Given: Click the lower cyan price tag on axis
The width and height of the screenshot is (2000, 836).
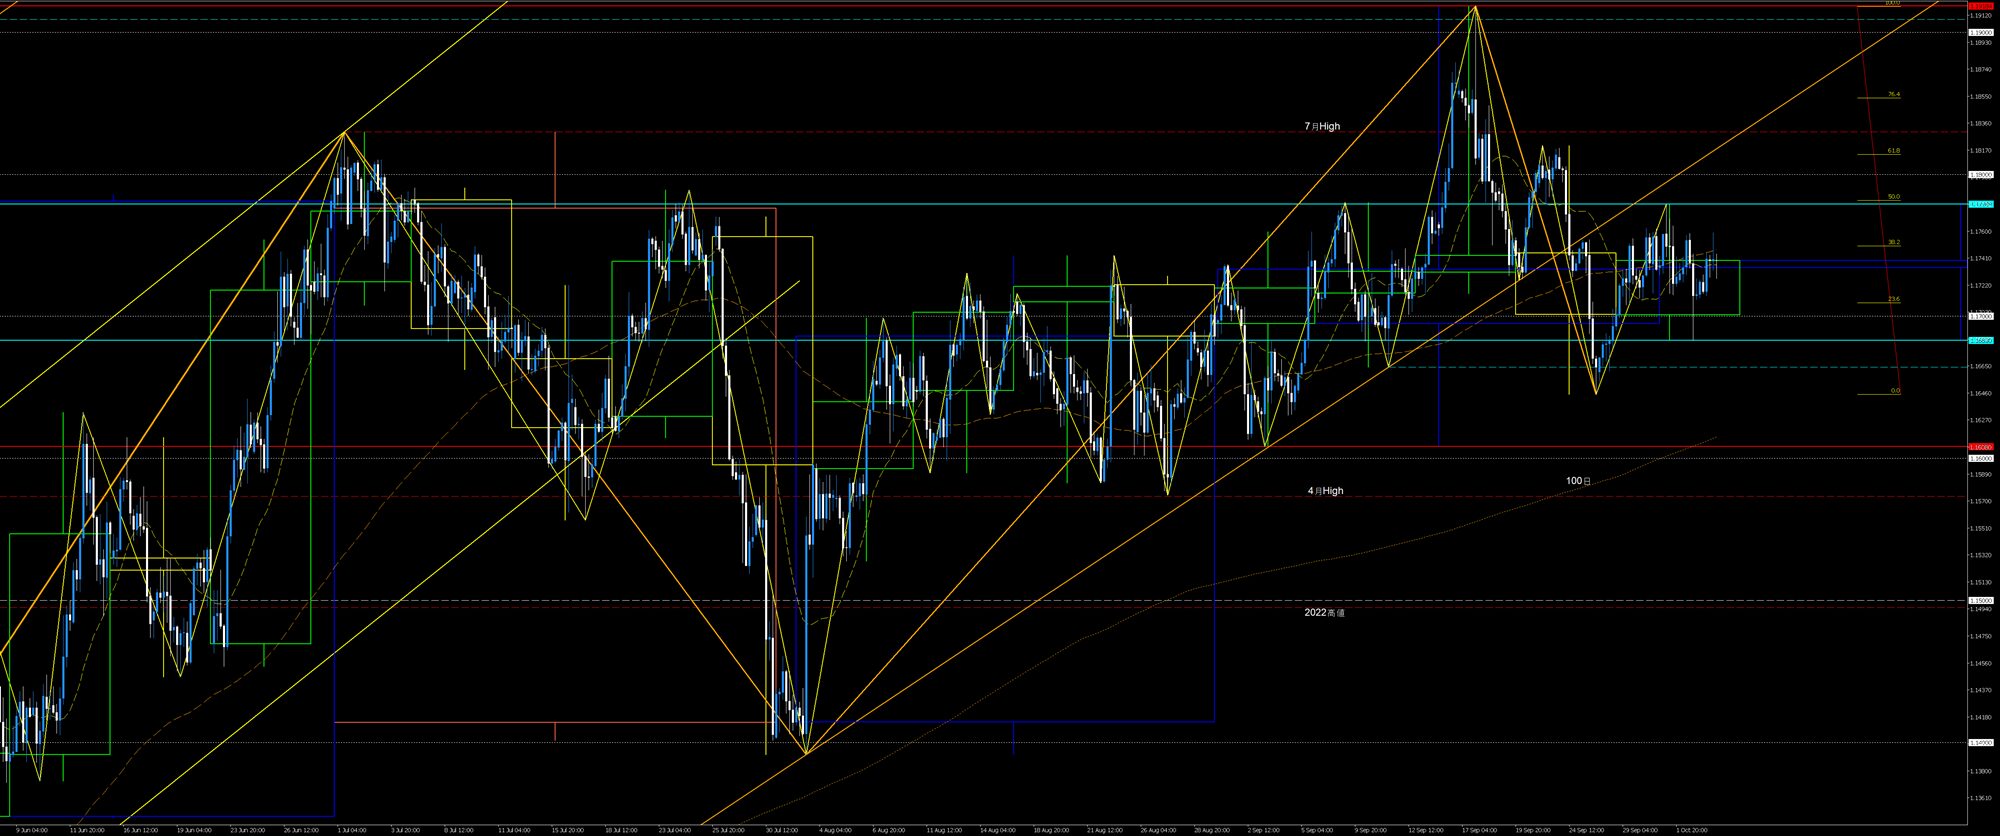Looking at the screenshot, I should (1980, 340).
